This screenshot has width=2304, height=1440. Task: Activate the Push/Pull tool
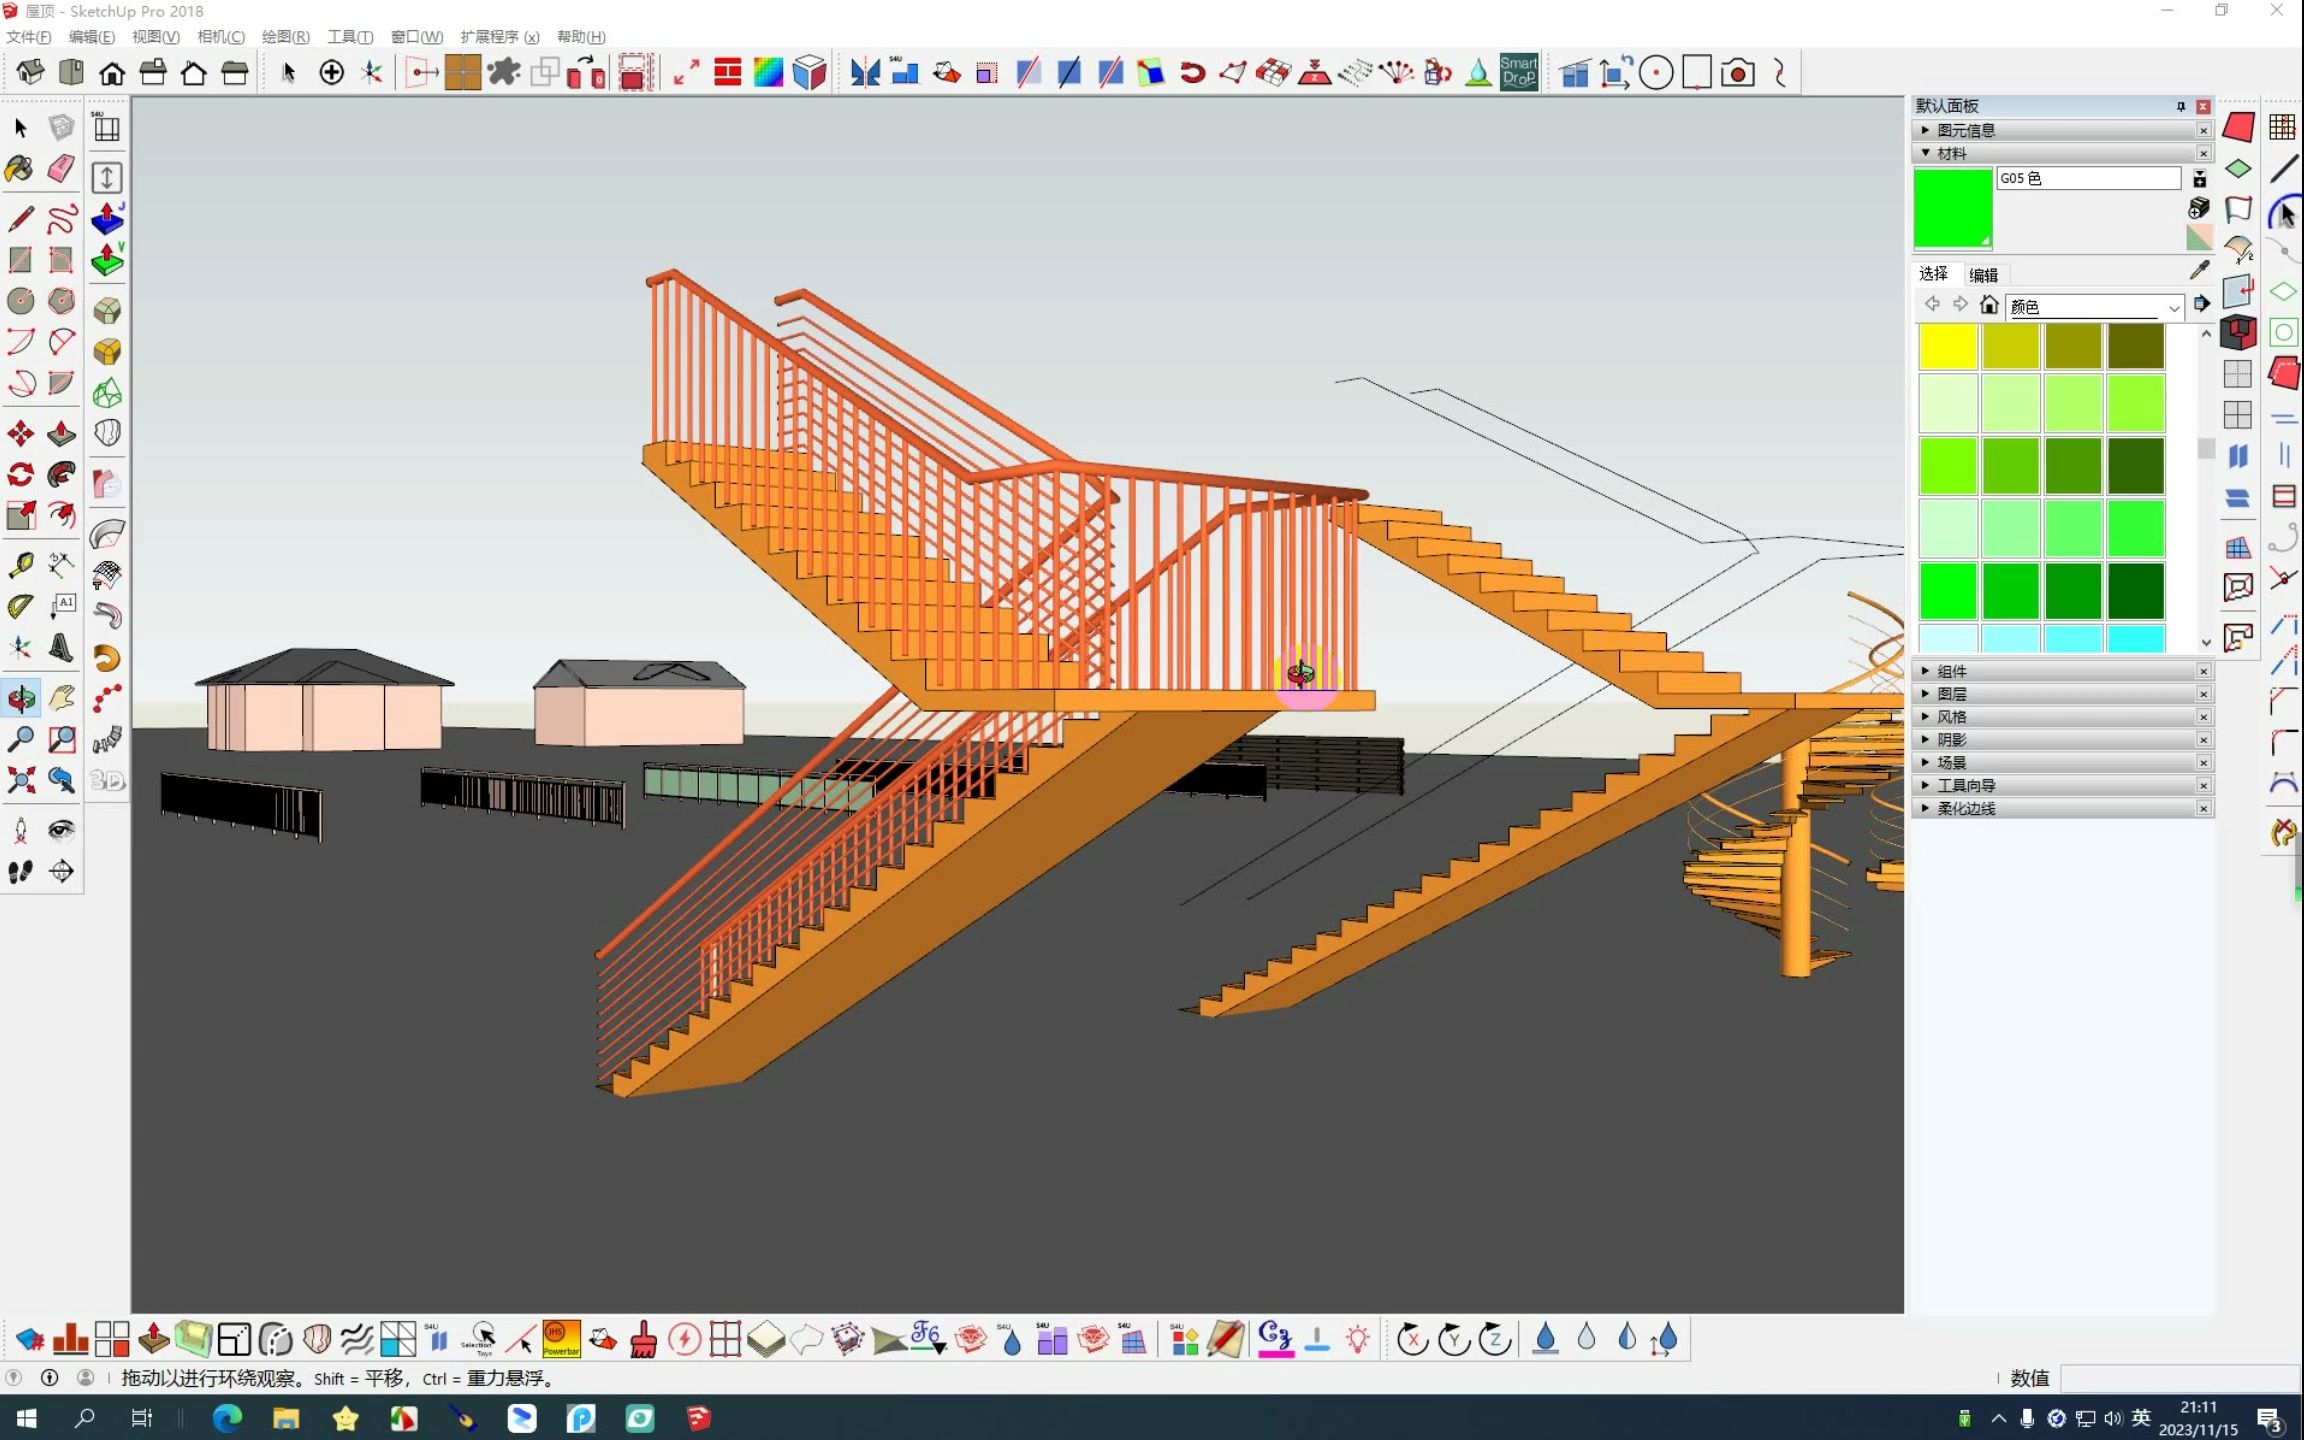(x=61, y=433)
